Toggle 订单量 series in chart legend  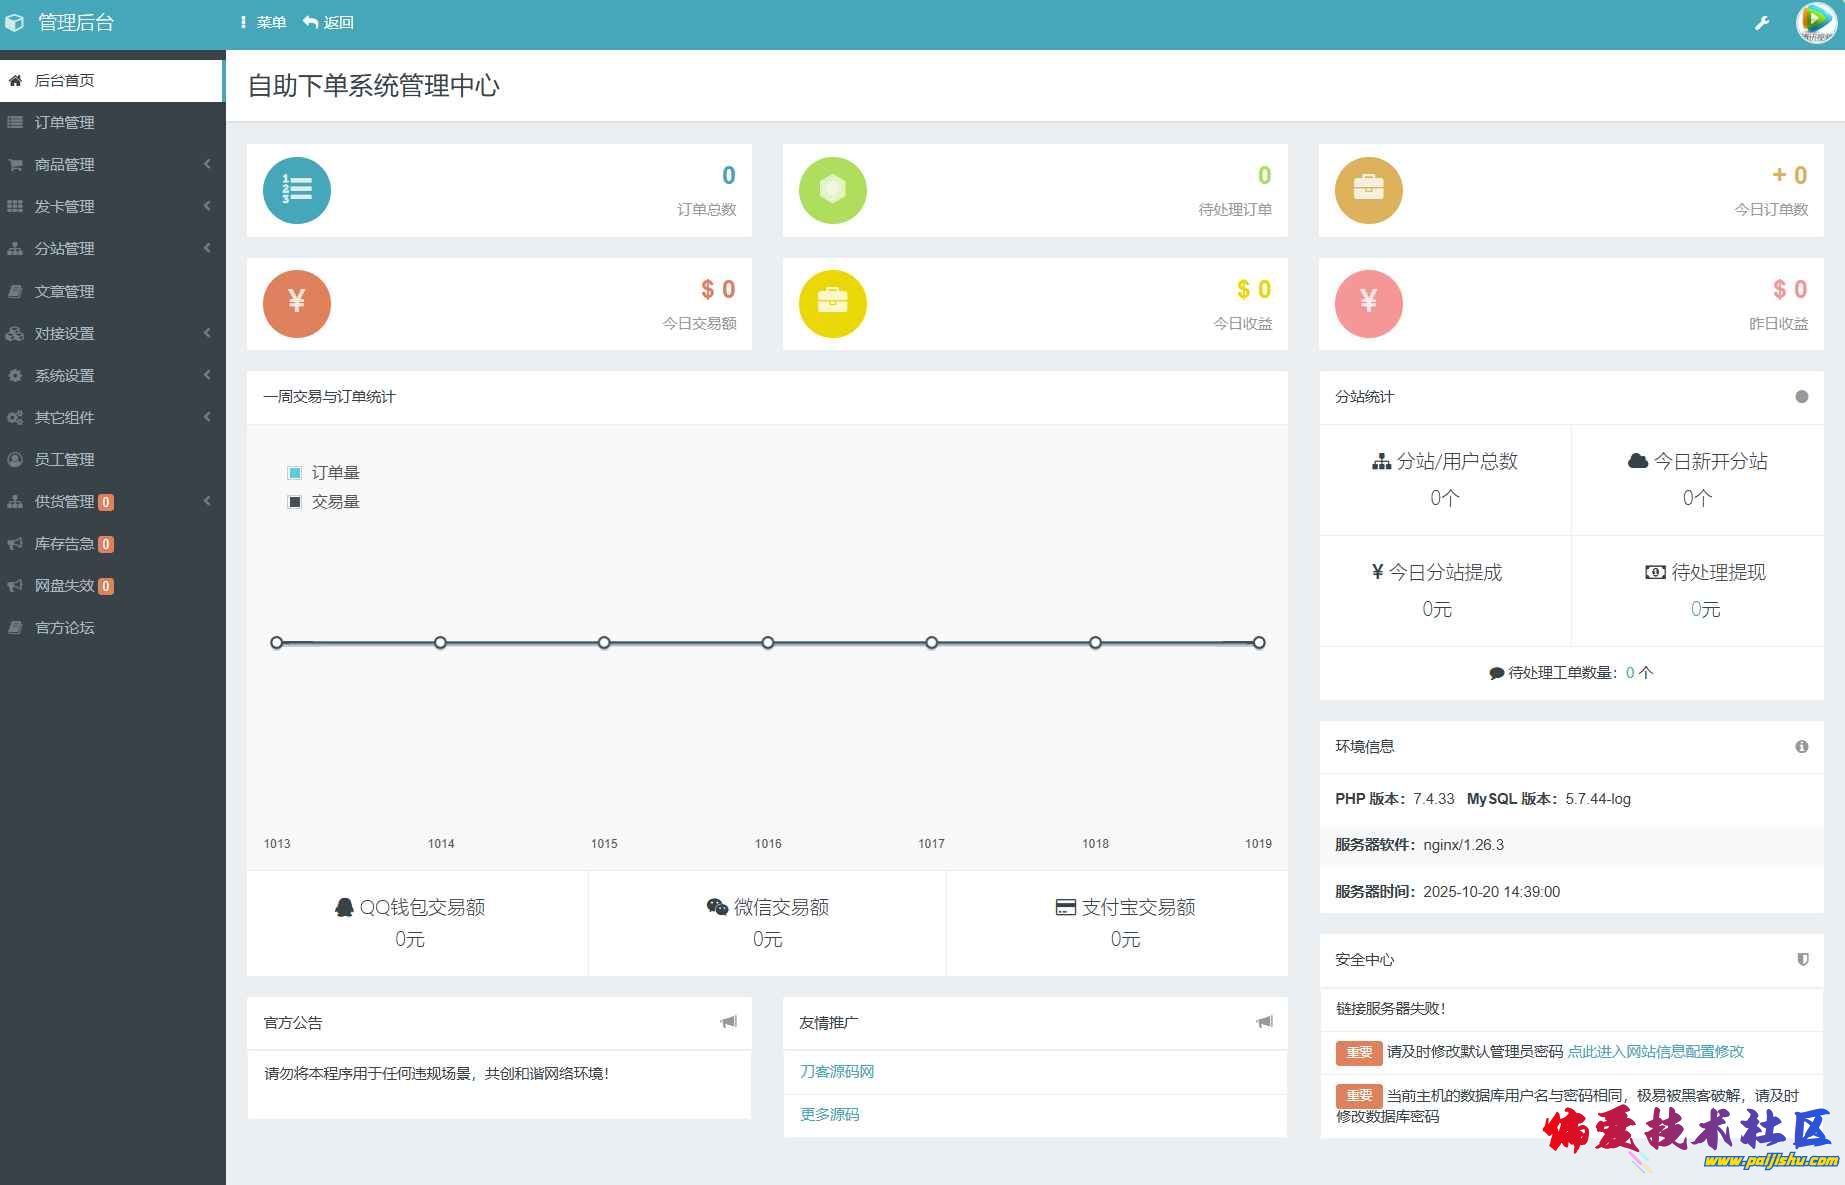[323, 473]
